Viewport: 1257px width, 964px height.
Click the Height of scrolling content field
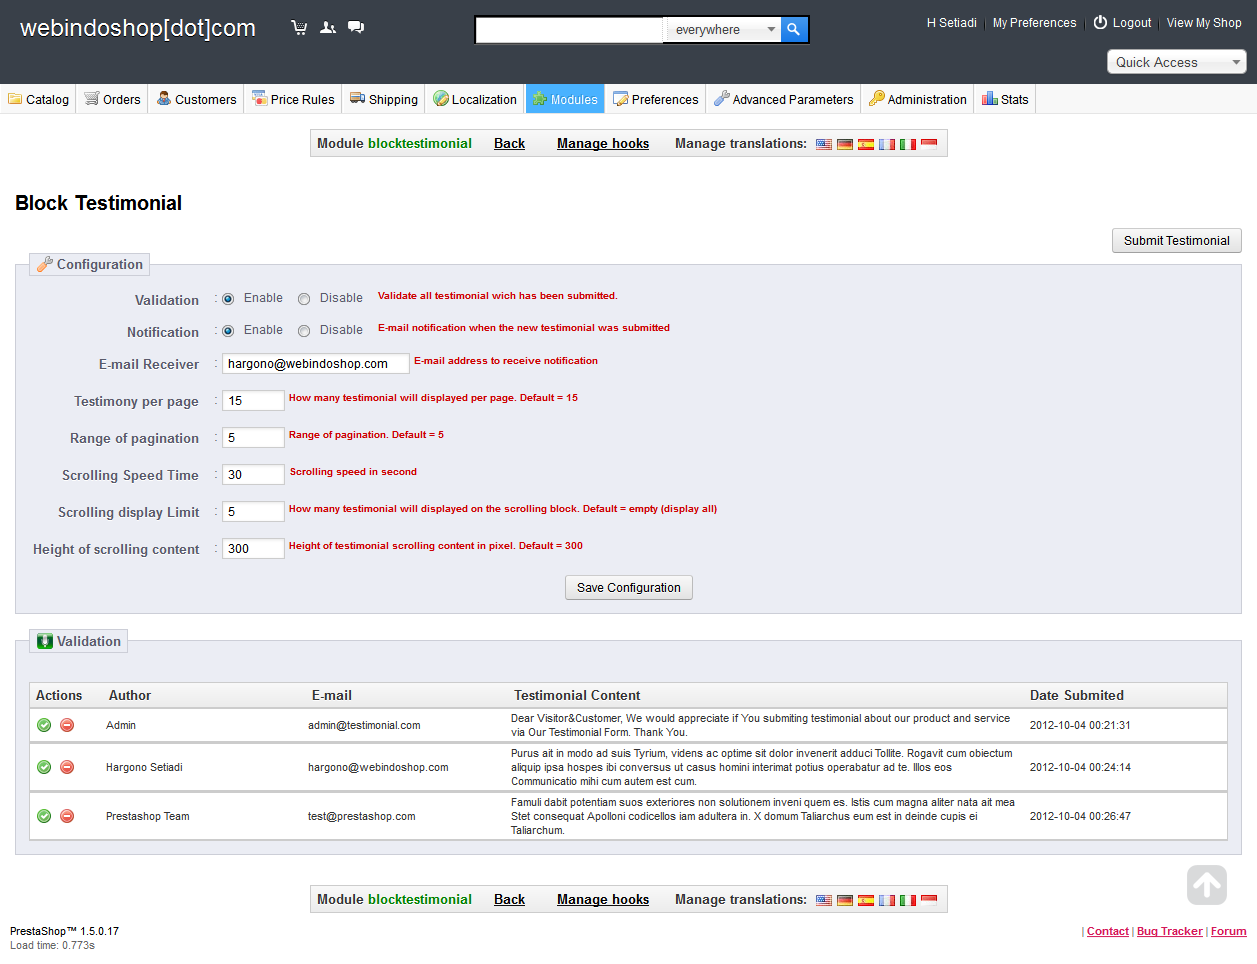pos(253,548)
